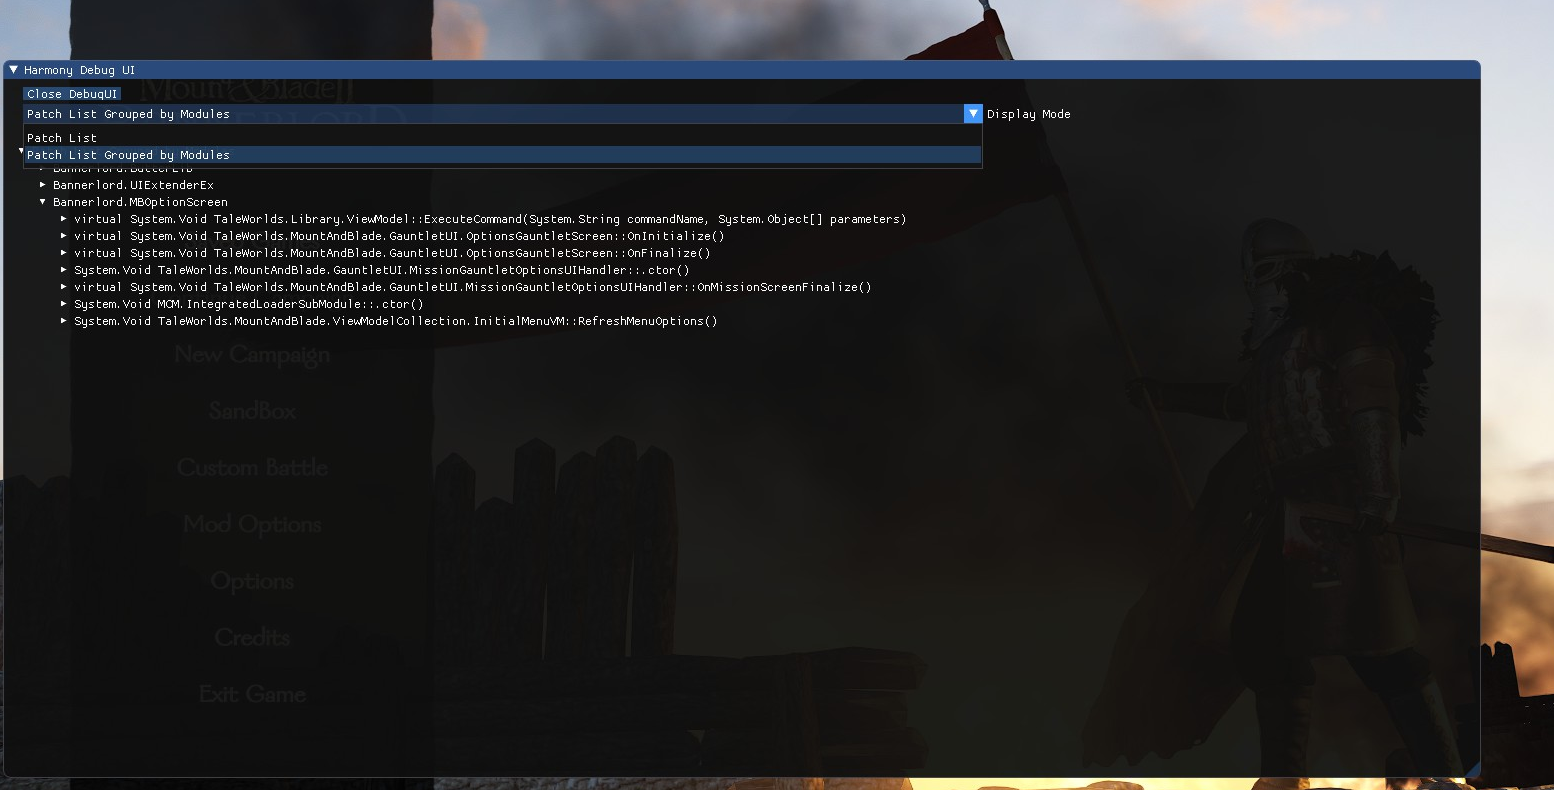Click the Close DebugUI button
Image resolution: width=1554 pixels, height=790 pixels.
(72, 94)
